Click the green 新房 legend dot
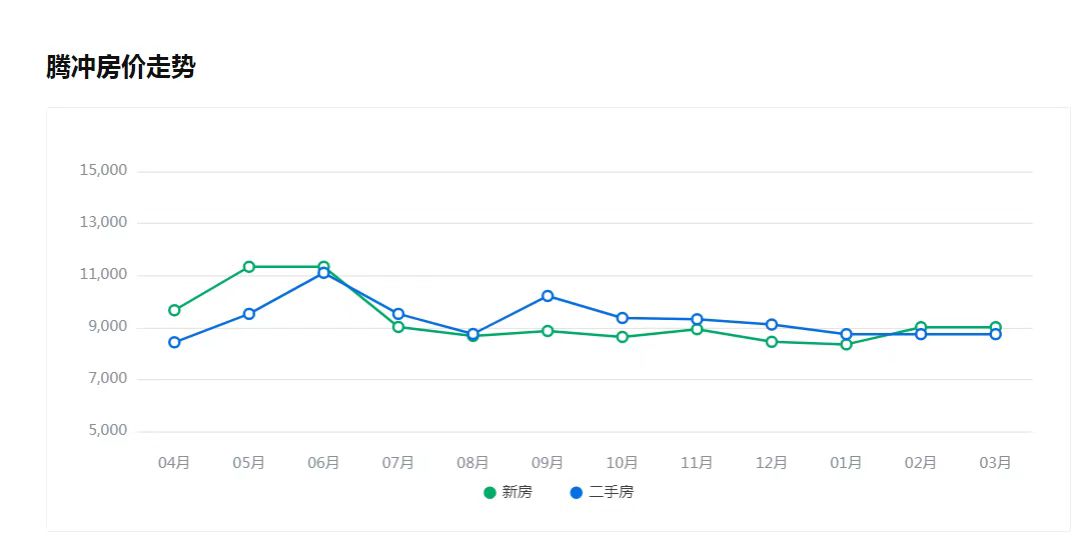 (x=489, y=492)
